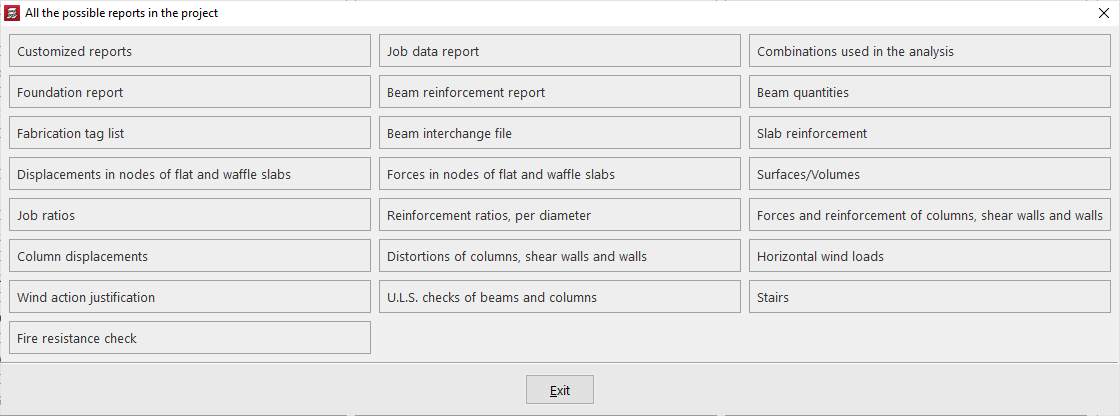The image size is (1120, 416).
Task: Open the Stairs report
Action: click(x=929, y=298)
